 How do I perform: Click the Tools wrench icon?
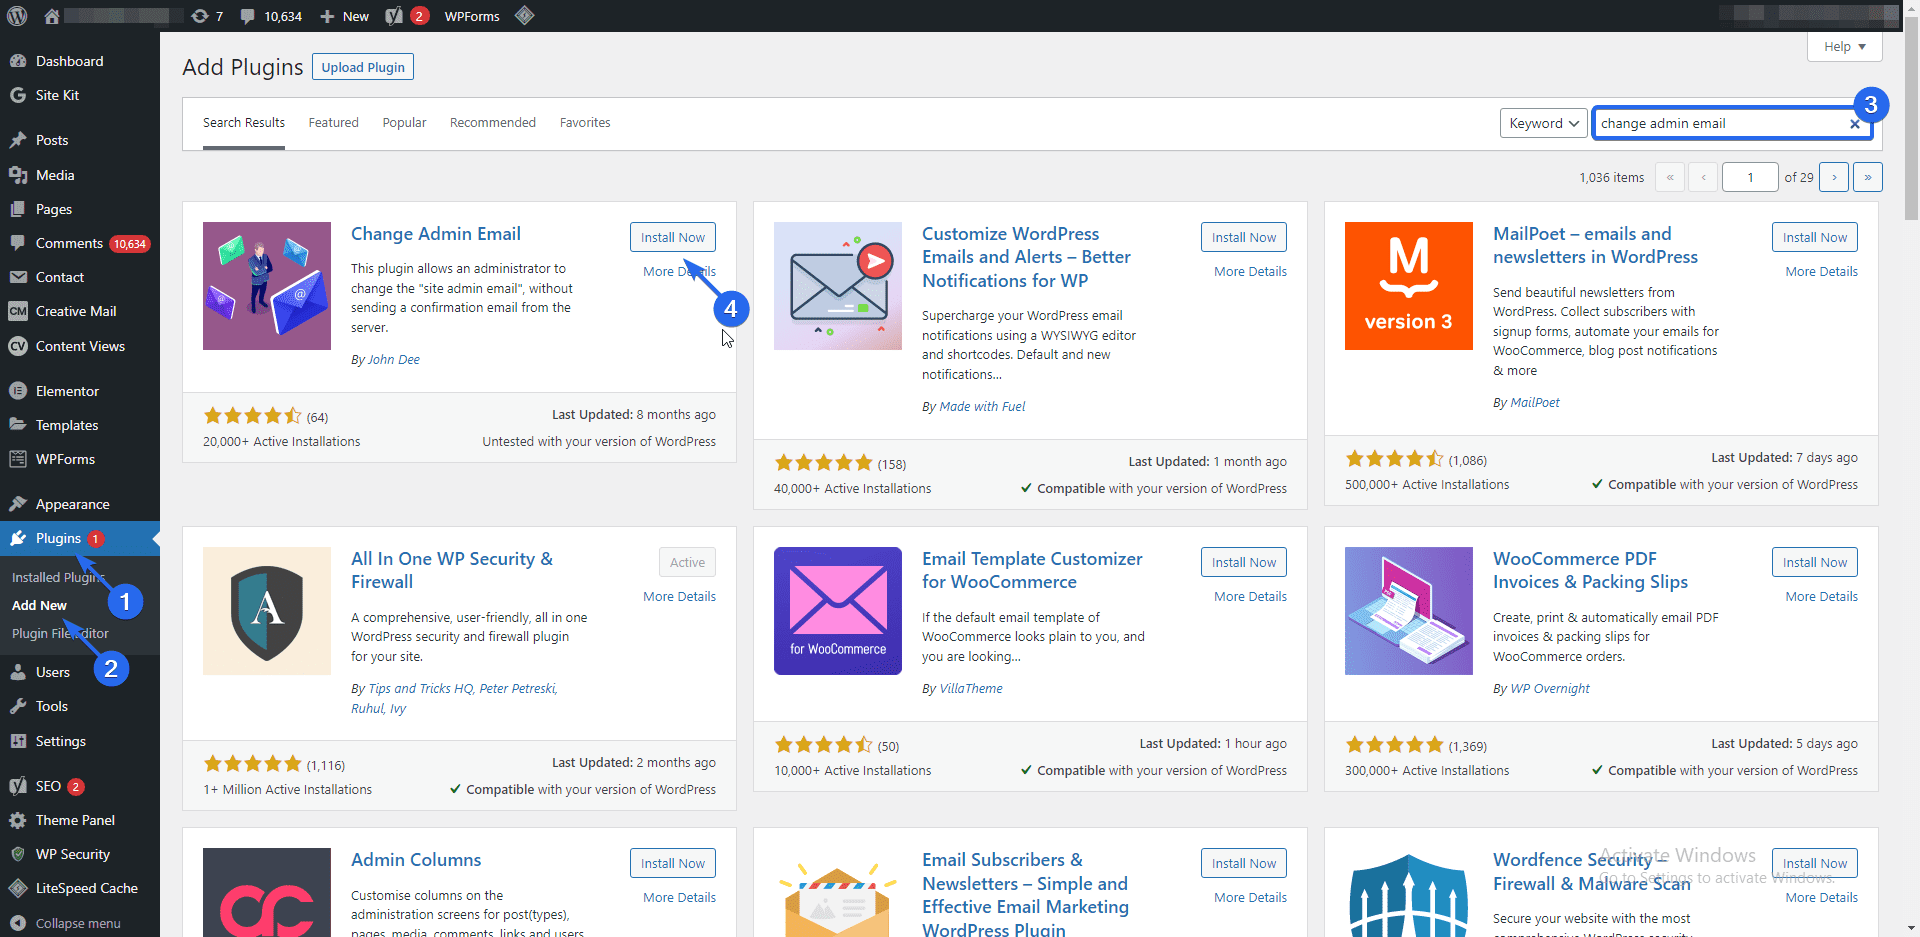point(18,706)
